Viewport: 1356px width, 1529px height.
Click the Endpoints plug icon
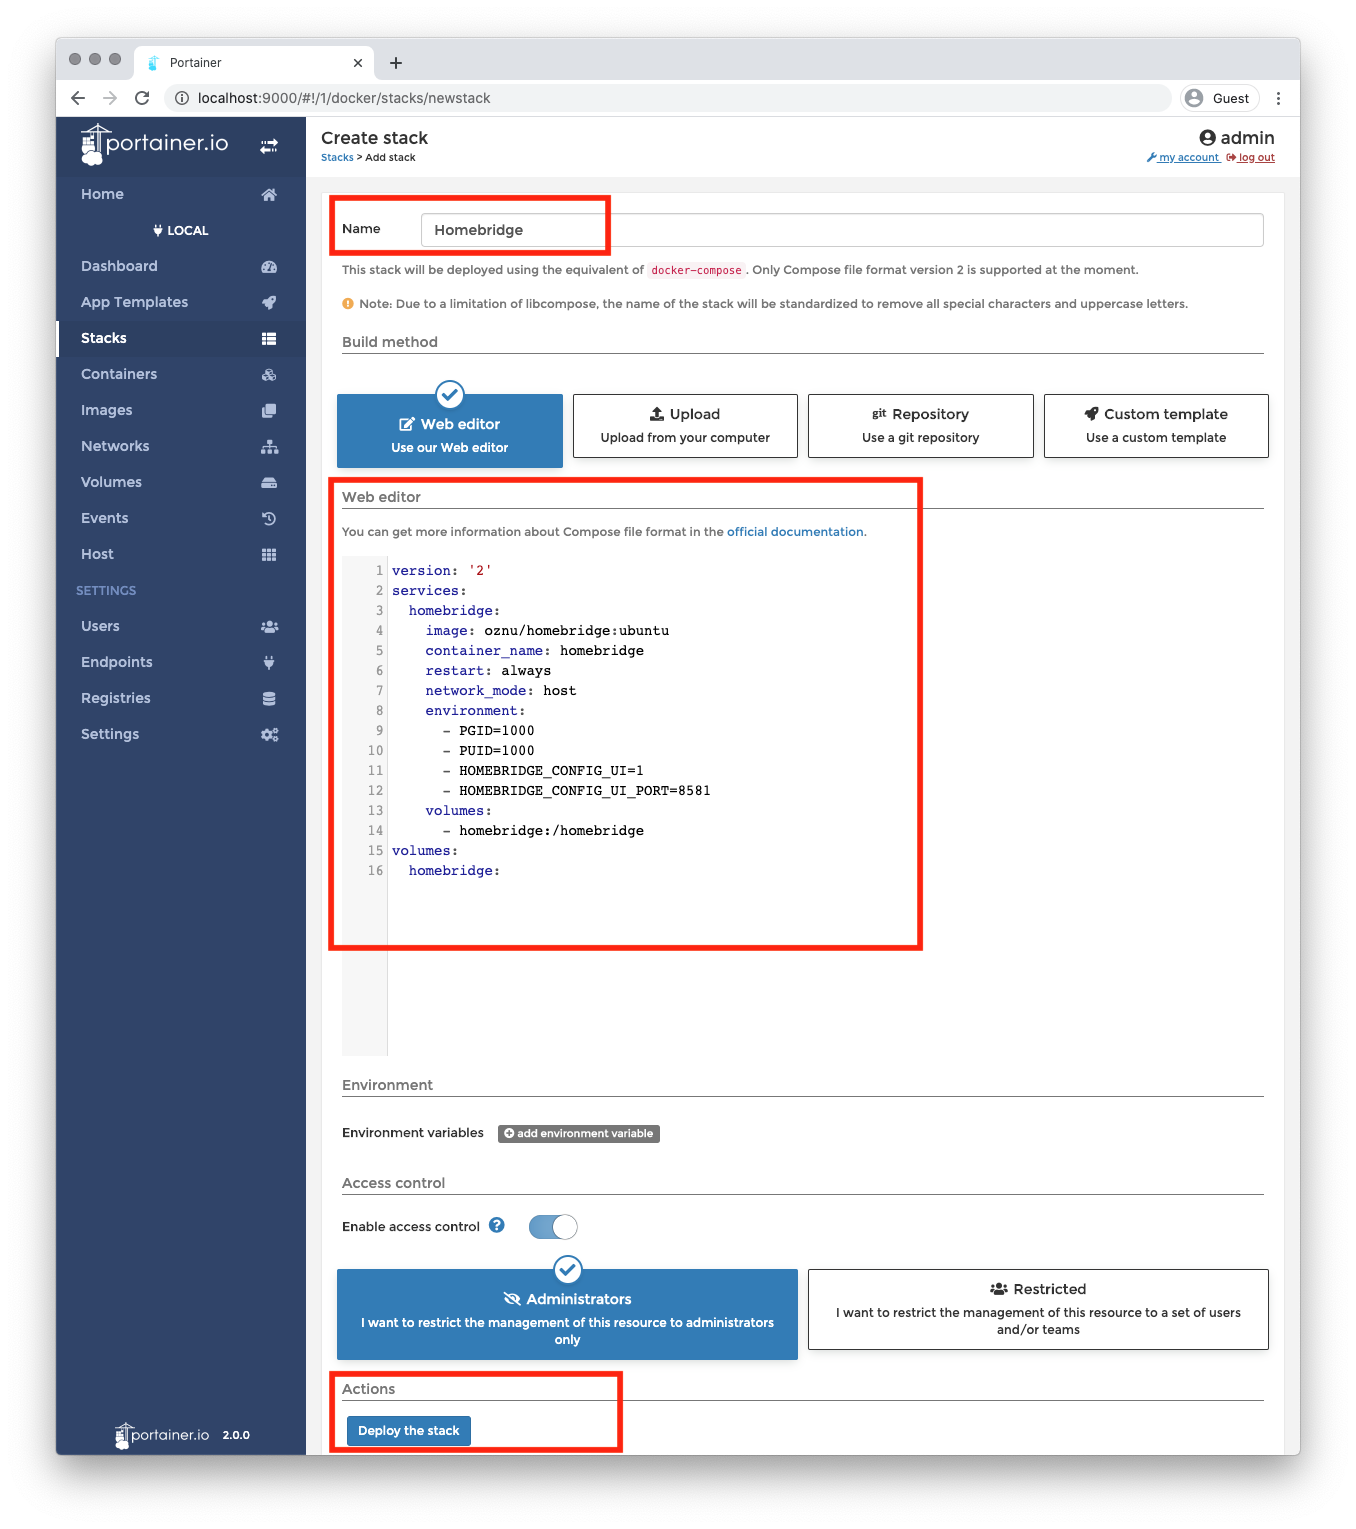[269, 663]
